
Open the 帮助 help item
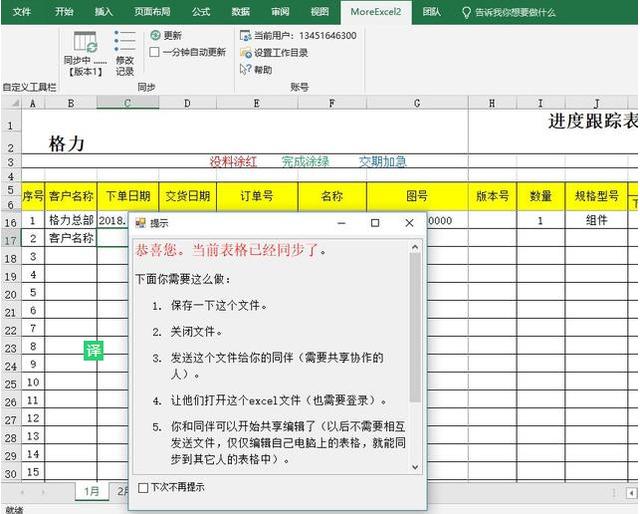click(256, 70)
